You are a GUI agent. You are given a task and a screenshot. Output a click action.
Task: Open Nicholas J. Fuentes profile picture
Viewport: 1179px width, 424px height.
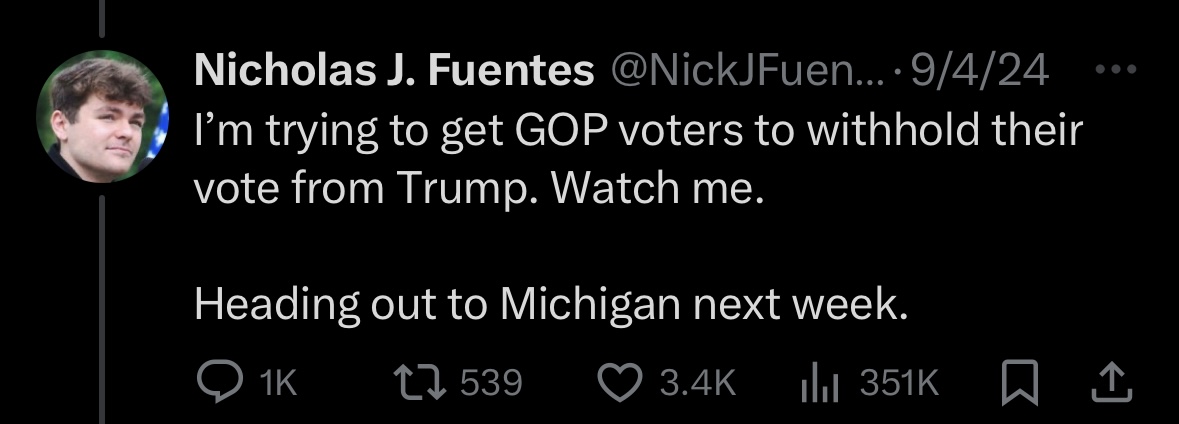pos(102,116)
